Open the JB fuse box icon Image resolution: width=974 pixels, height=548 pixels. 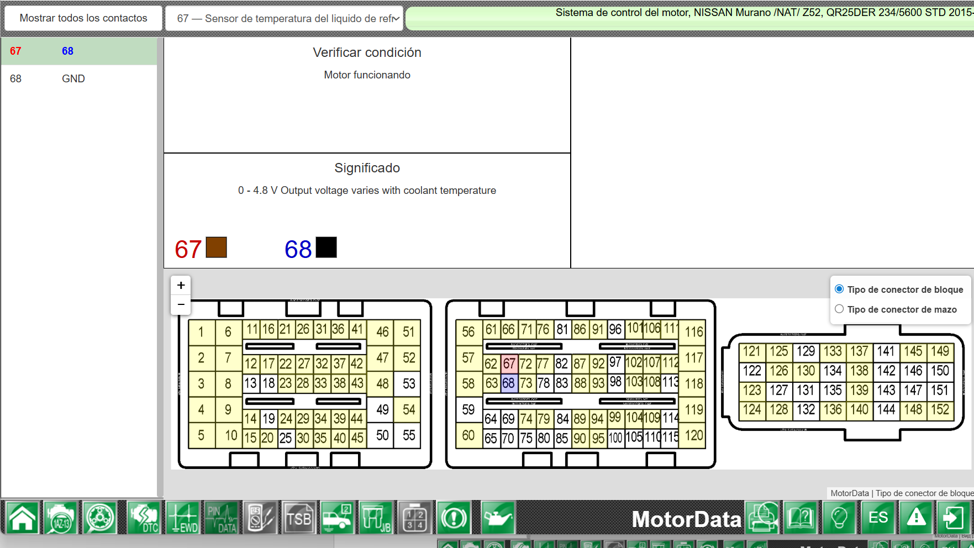click(x=376, y=518)
